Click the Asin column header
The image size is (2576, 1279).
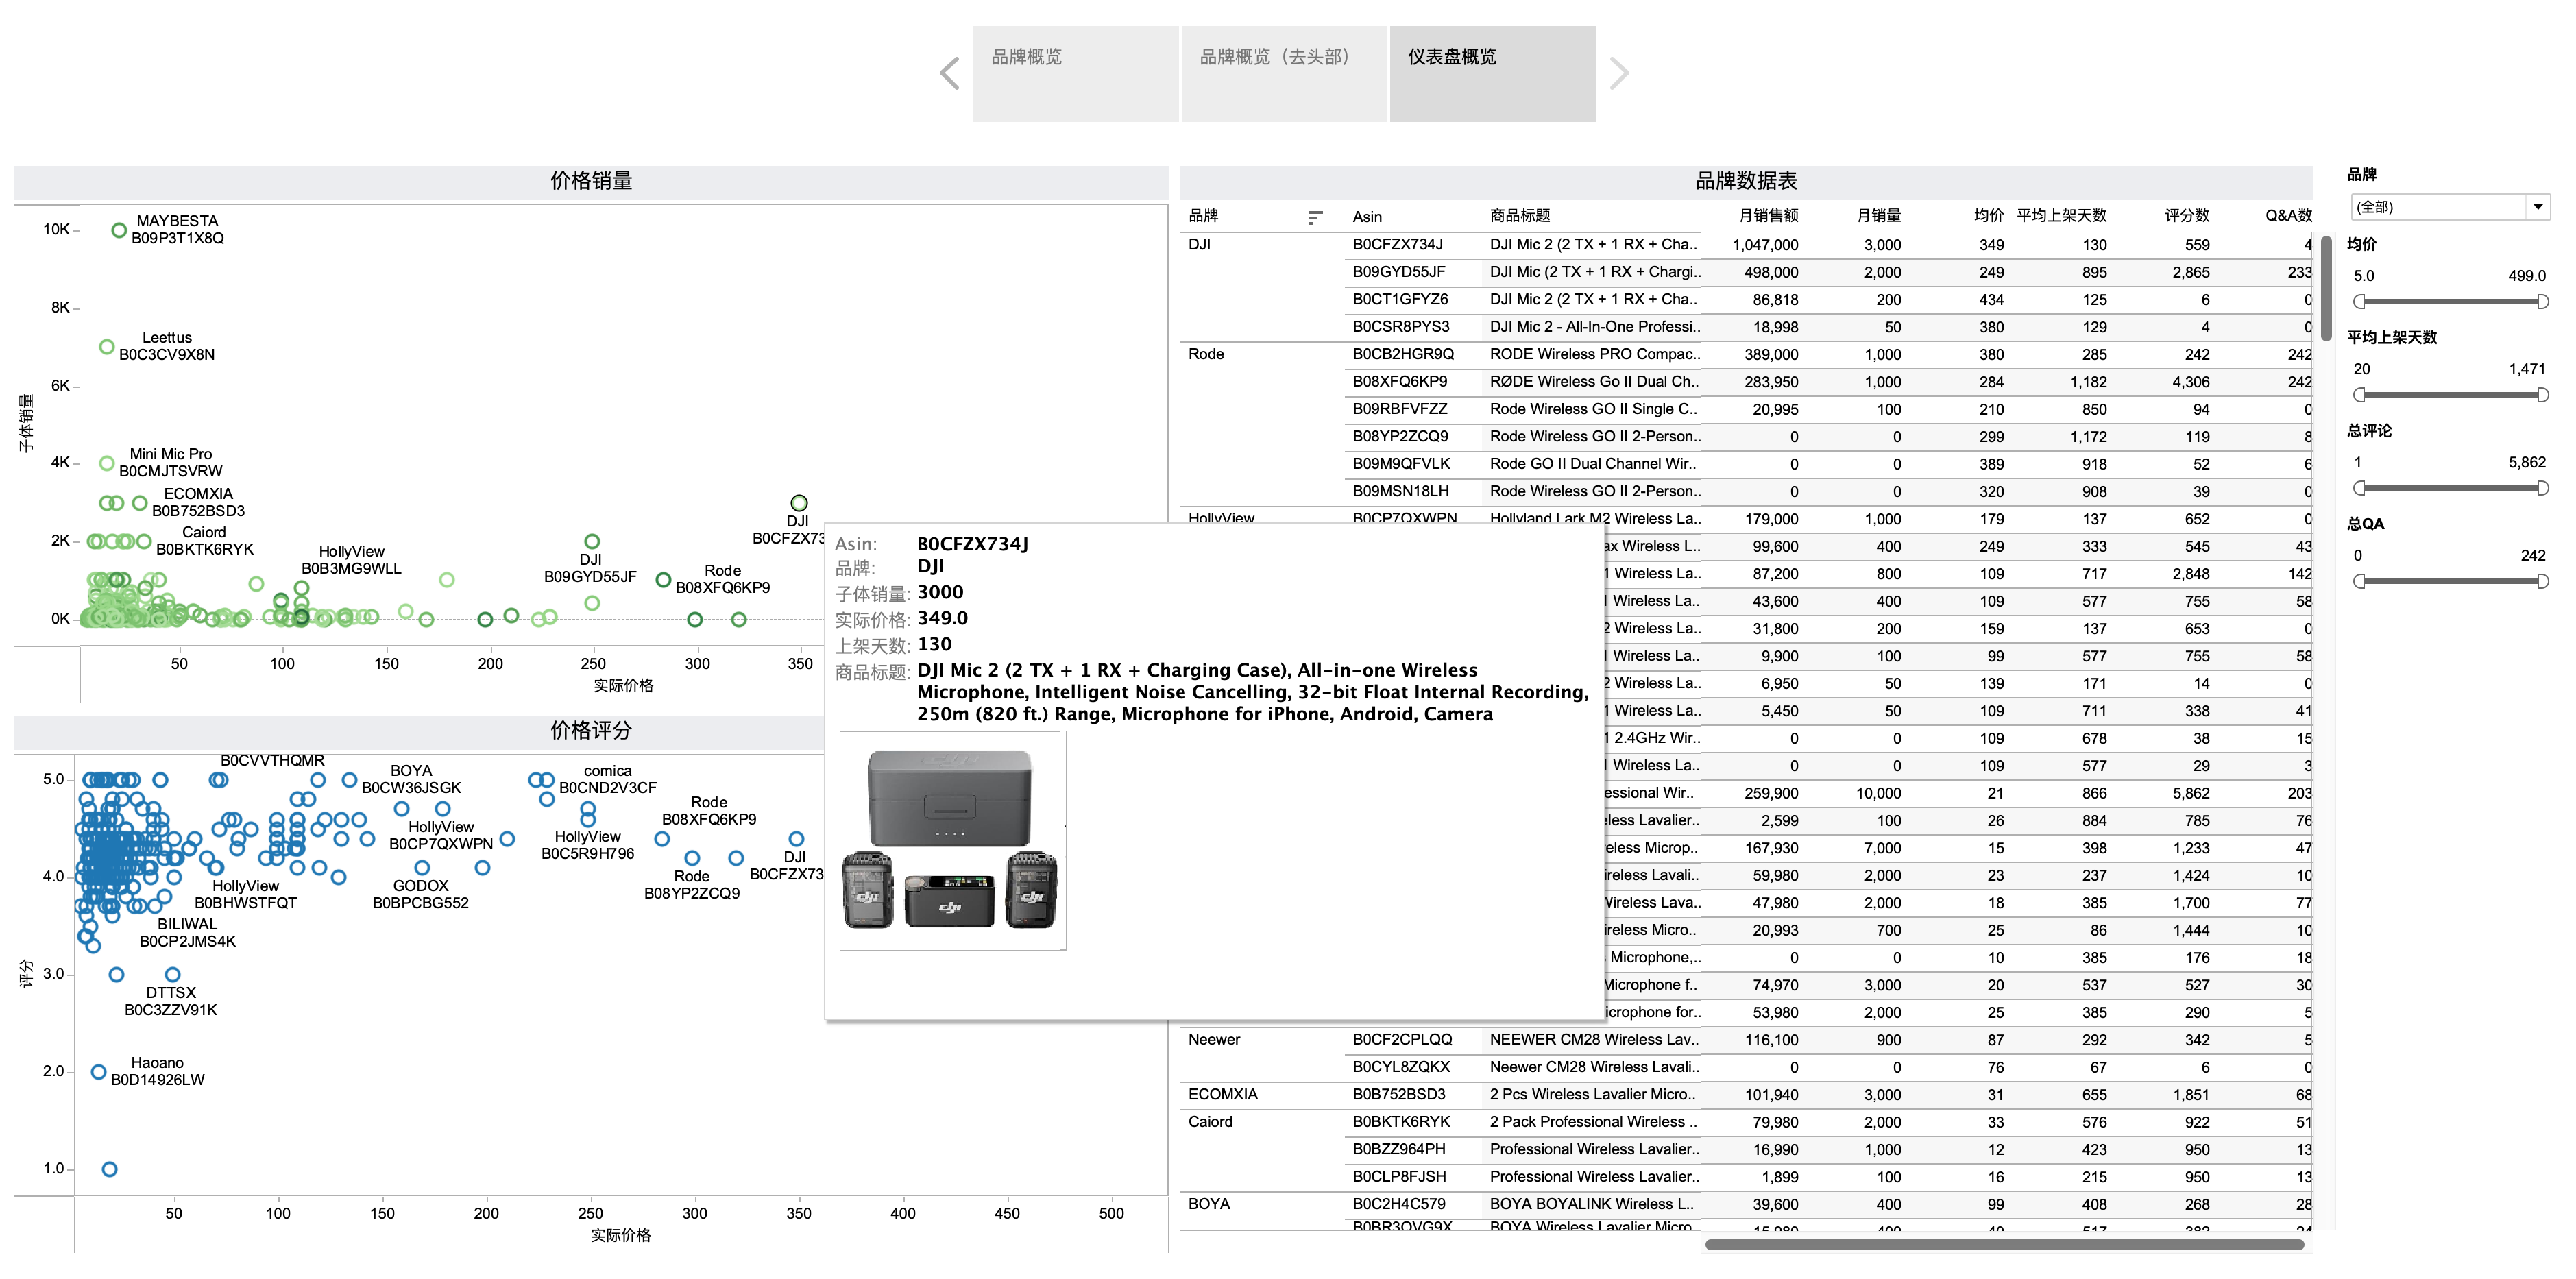(x=1367, y=217)
